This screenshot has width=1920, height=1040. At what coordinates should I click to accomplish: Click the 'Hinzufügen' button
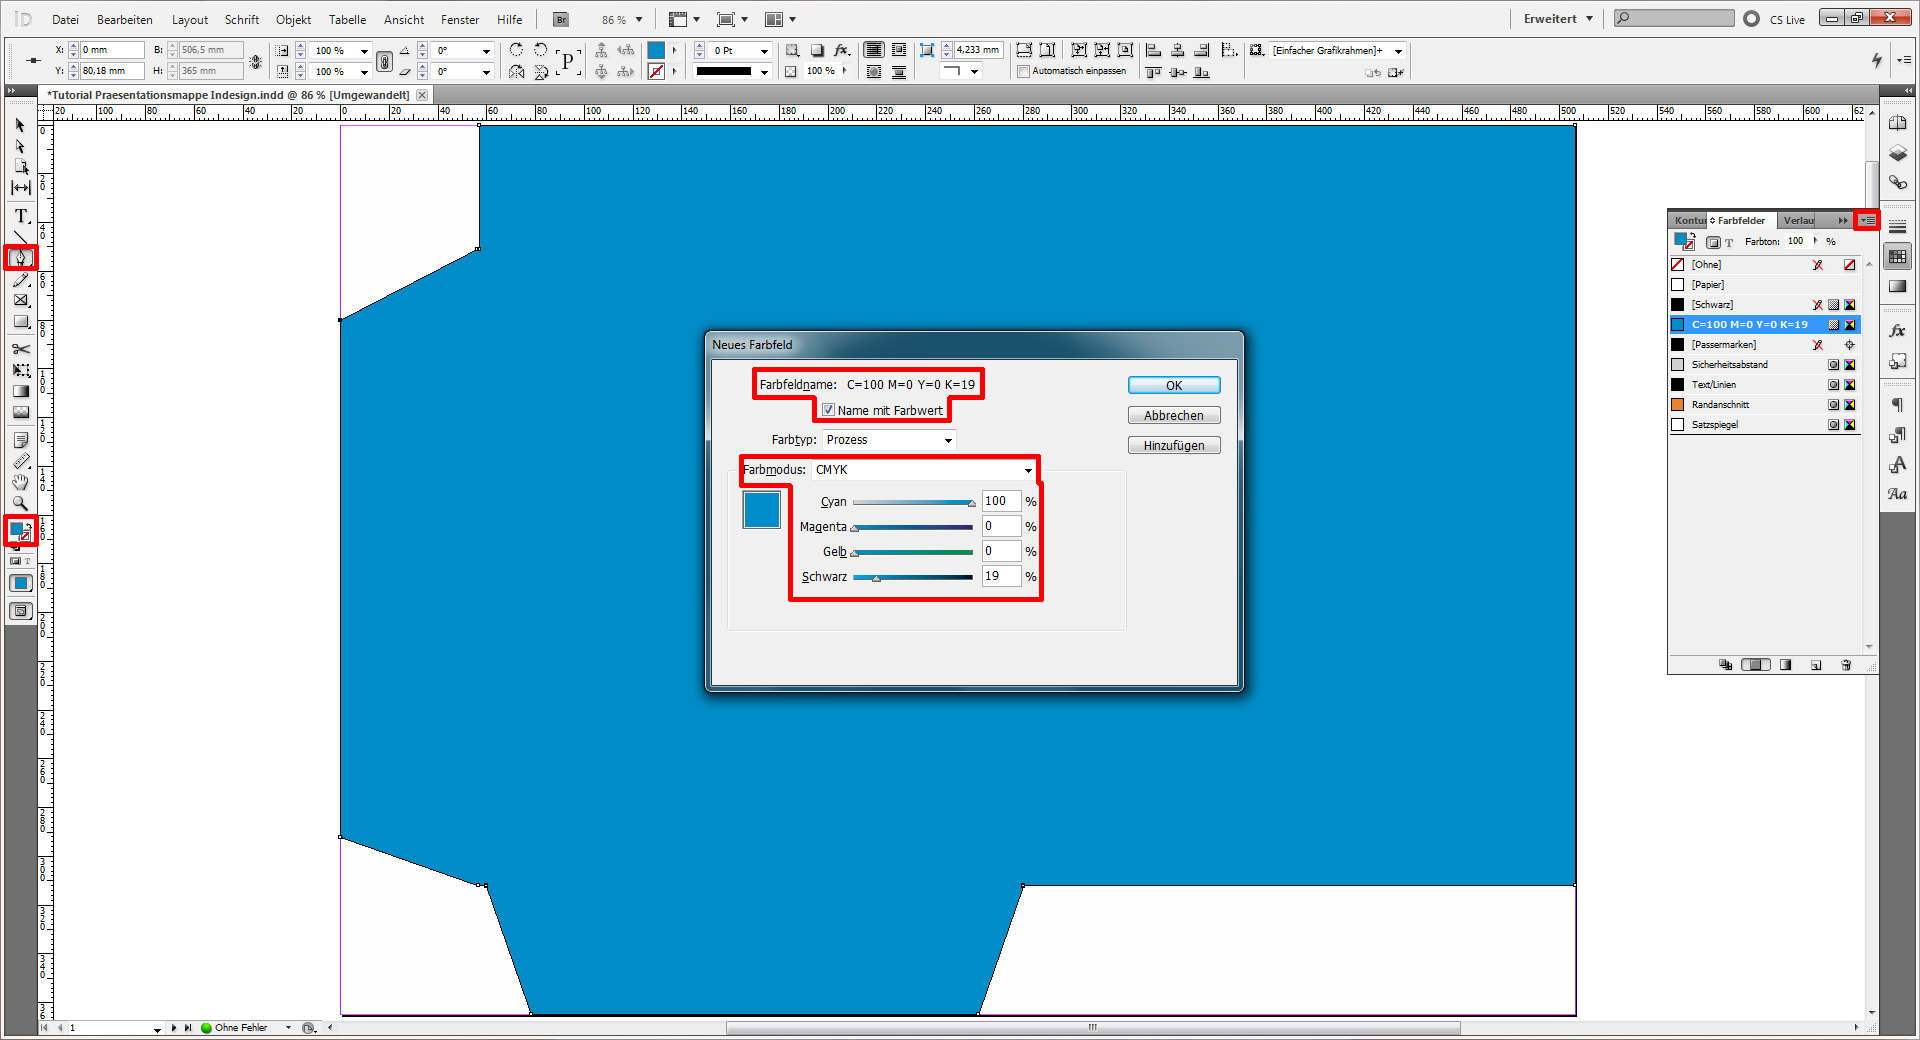(x=1173, y=444)
